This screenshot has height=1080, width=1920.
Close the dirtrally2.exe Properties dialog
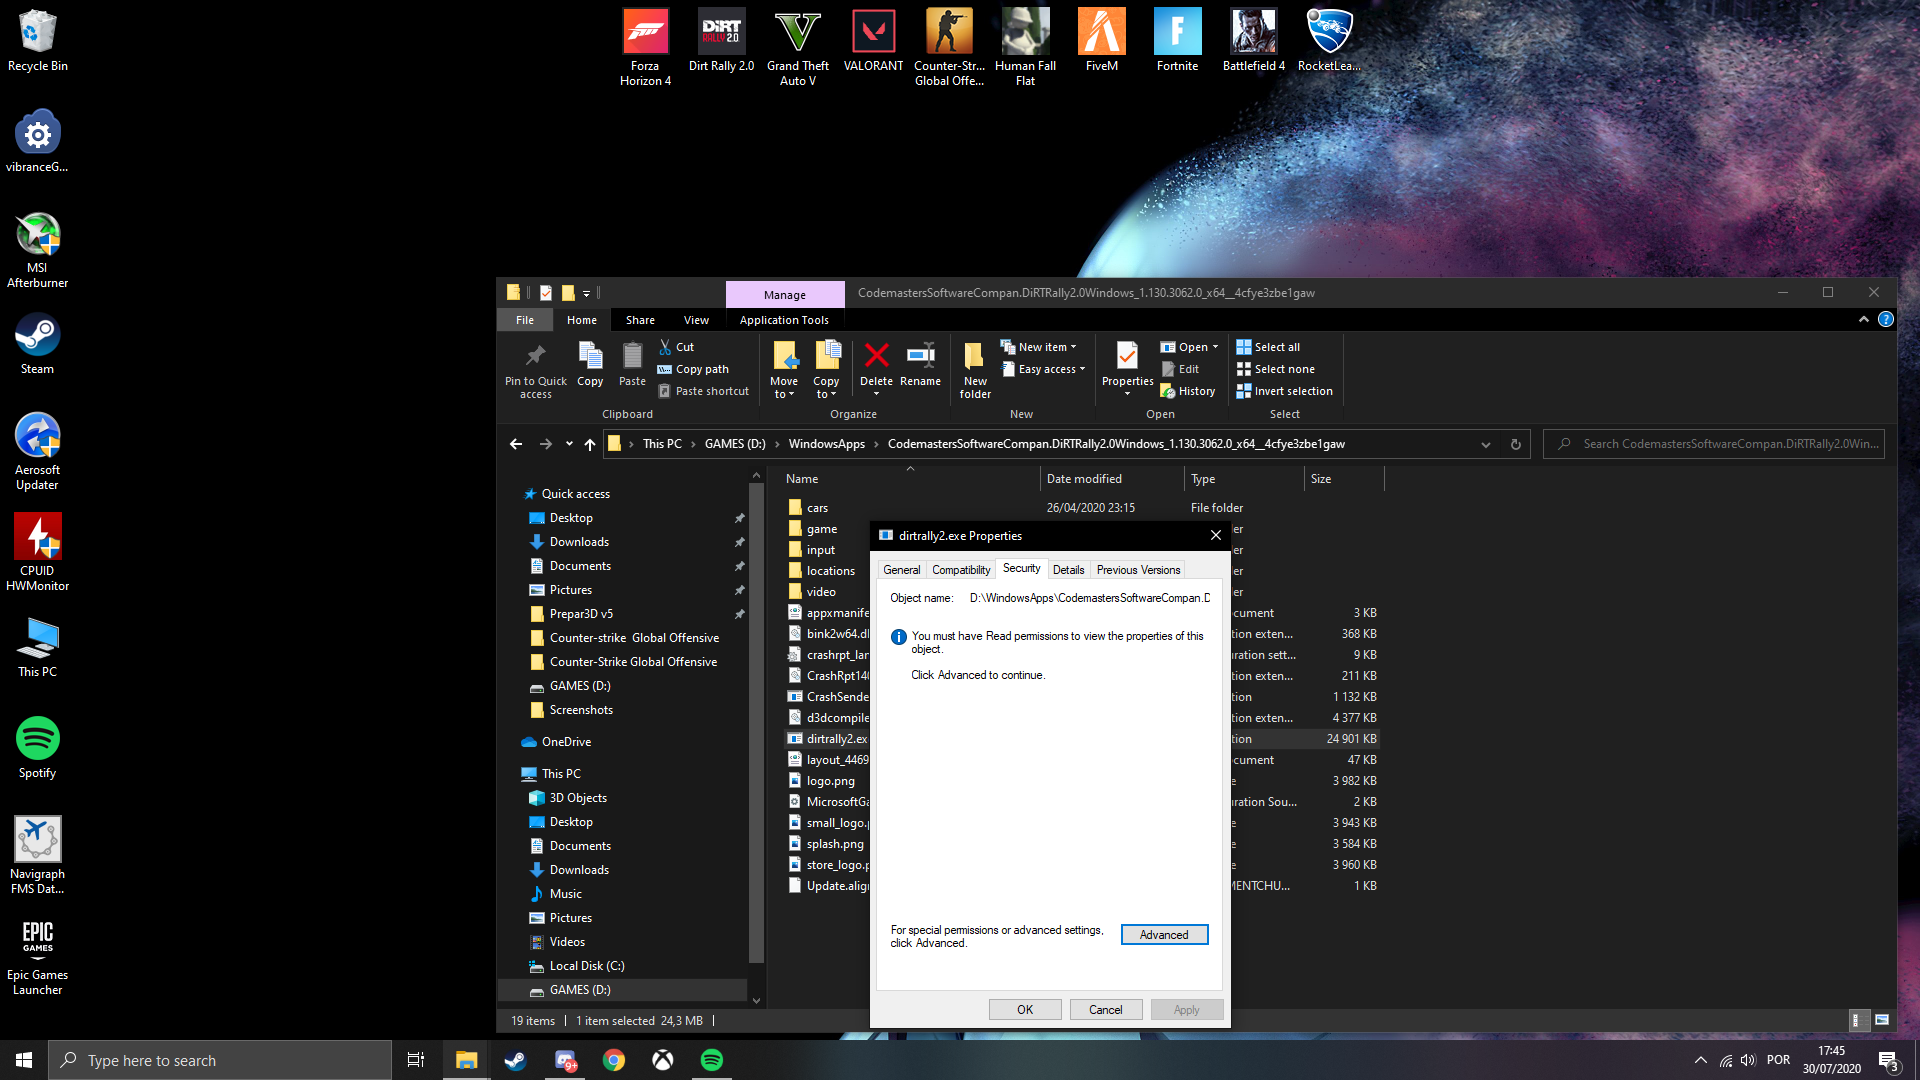click(x=1216, y=535)
